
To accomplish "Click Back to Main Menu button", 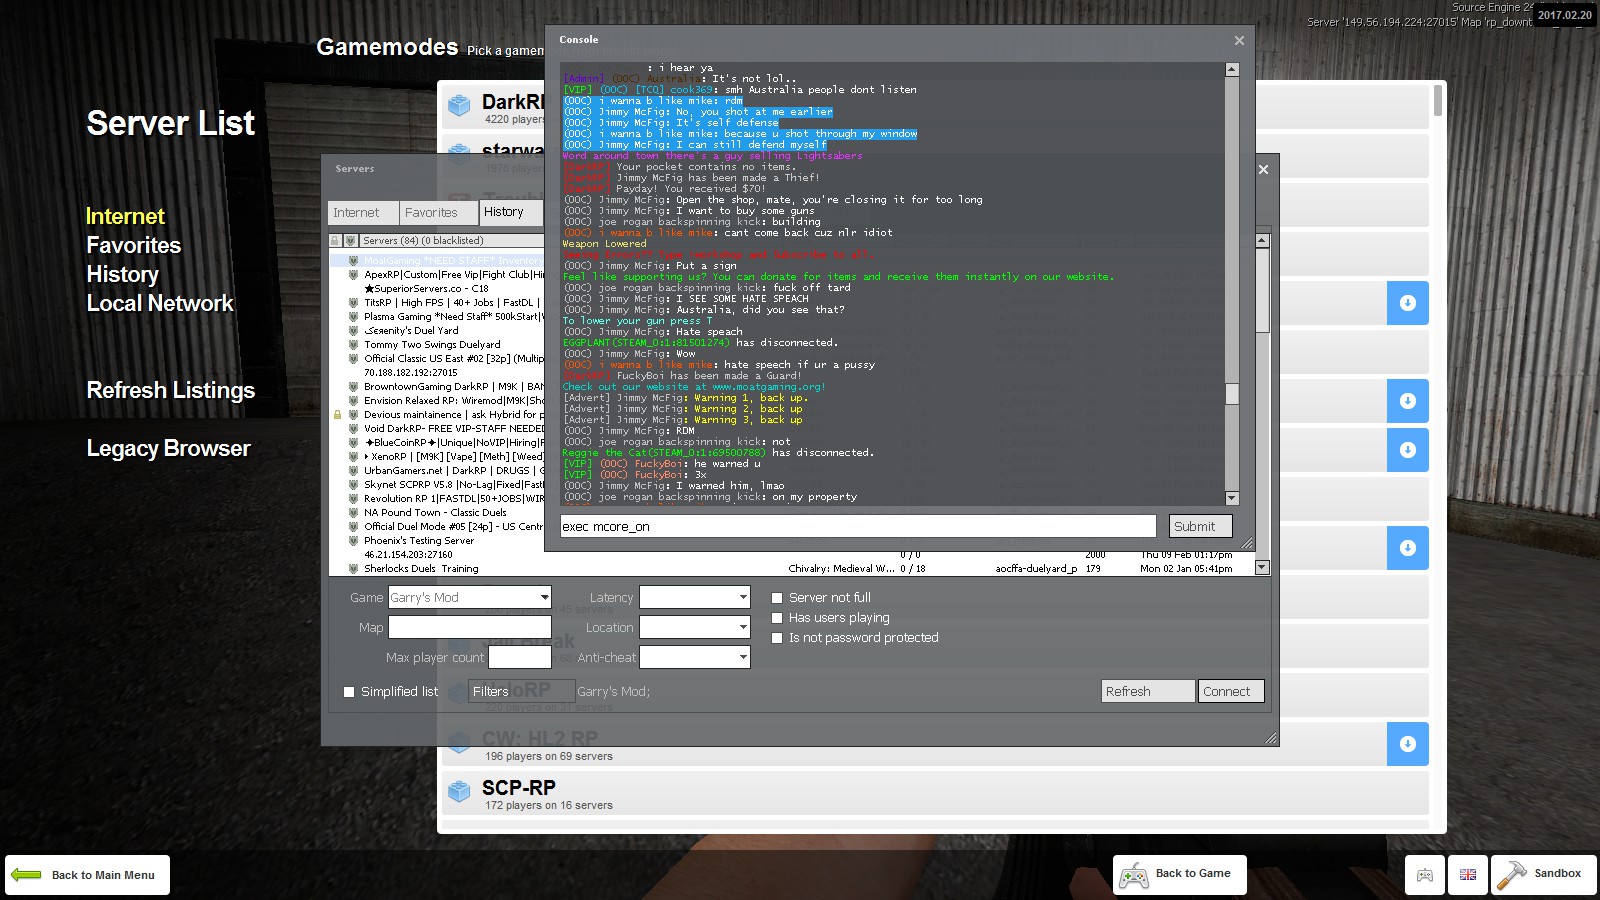I will point(87,875).
